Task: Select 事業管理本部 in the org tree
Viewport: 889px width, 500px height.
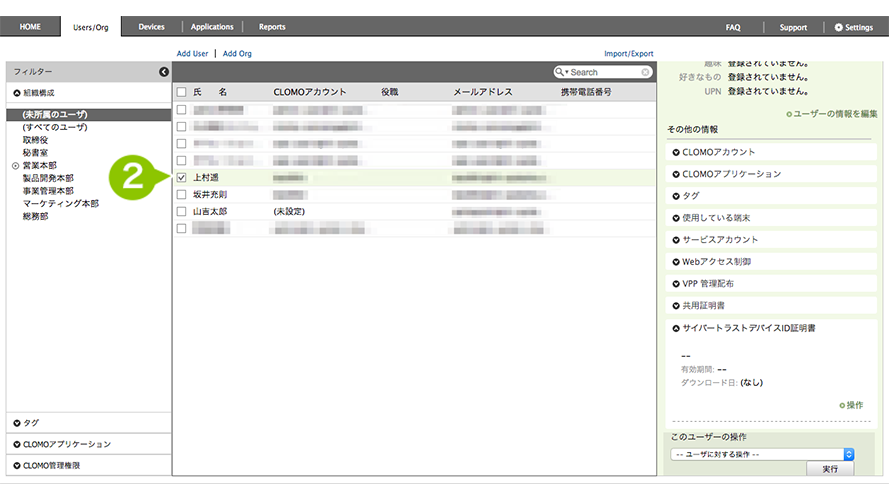Action: [x=48, y=191]
